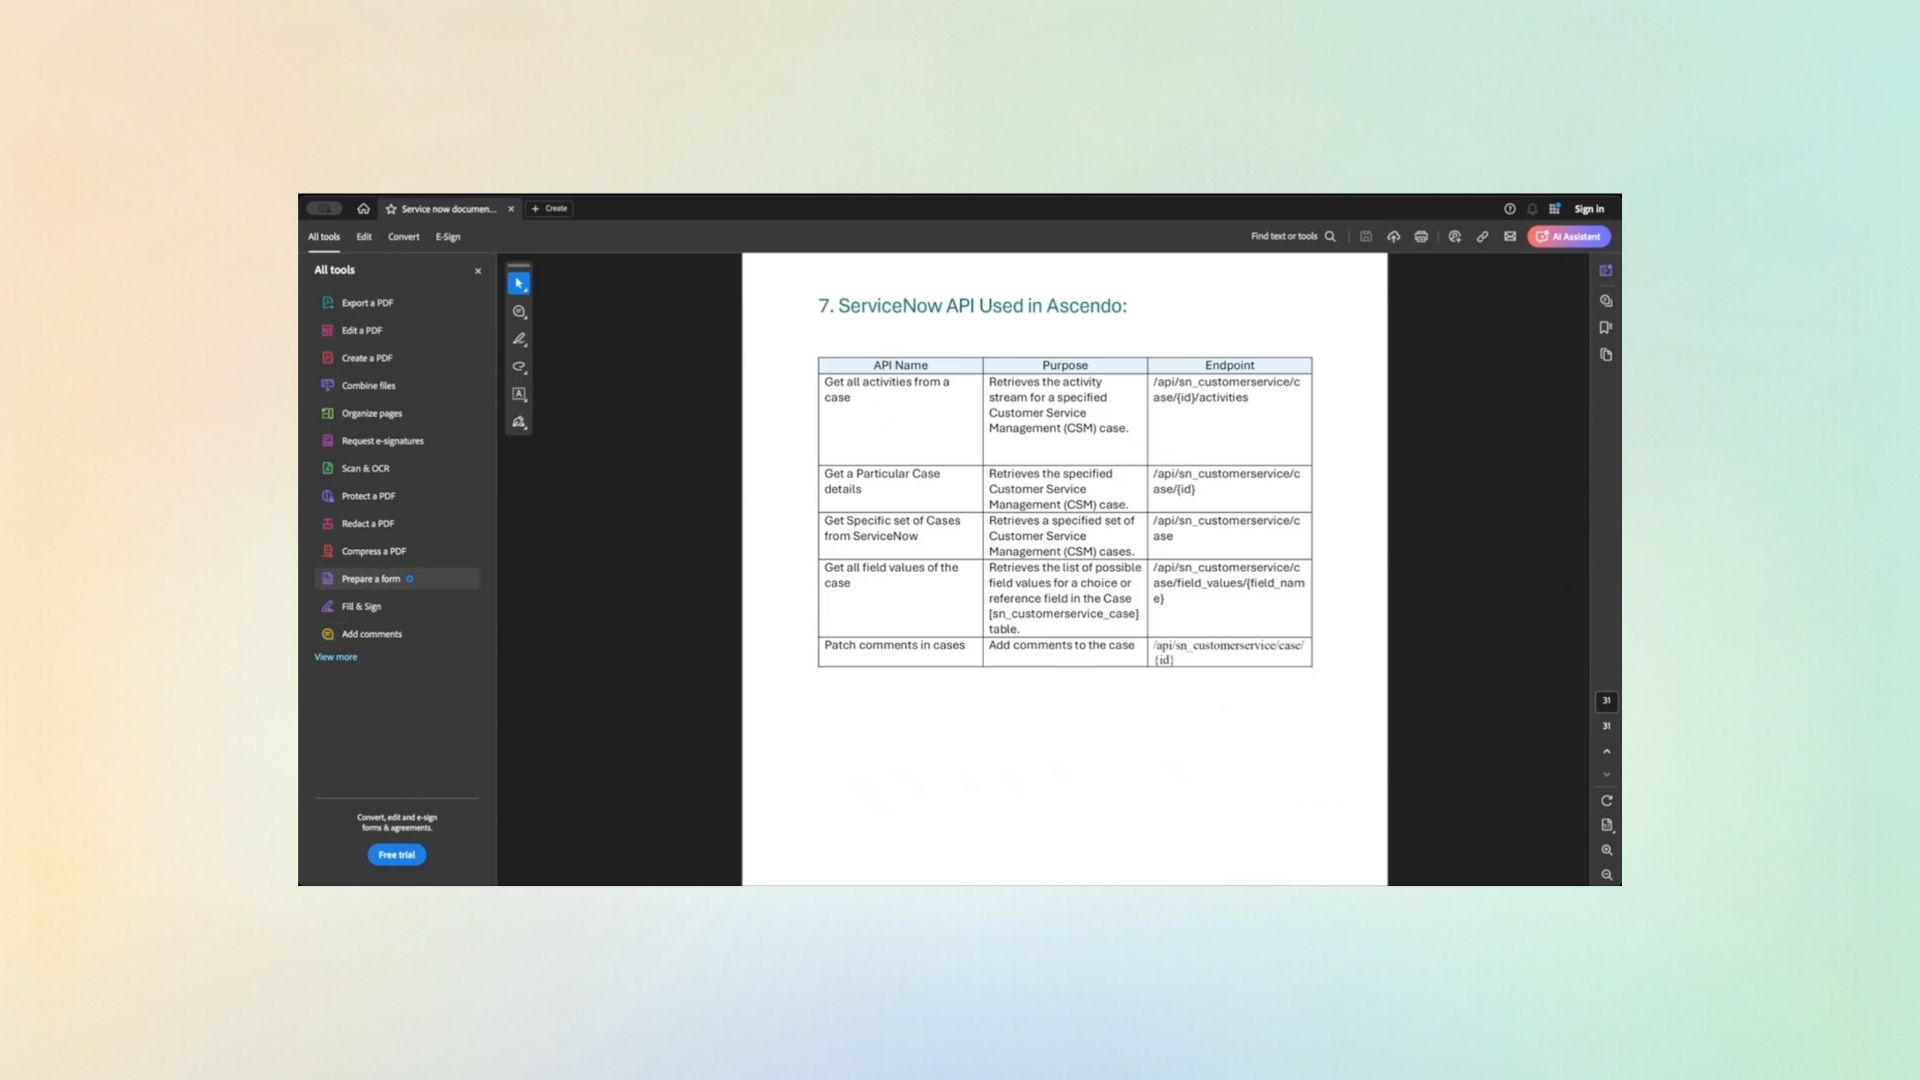Click the print file icon

click(x=1421, y=237)
